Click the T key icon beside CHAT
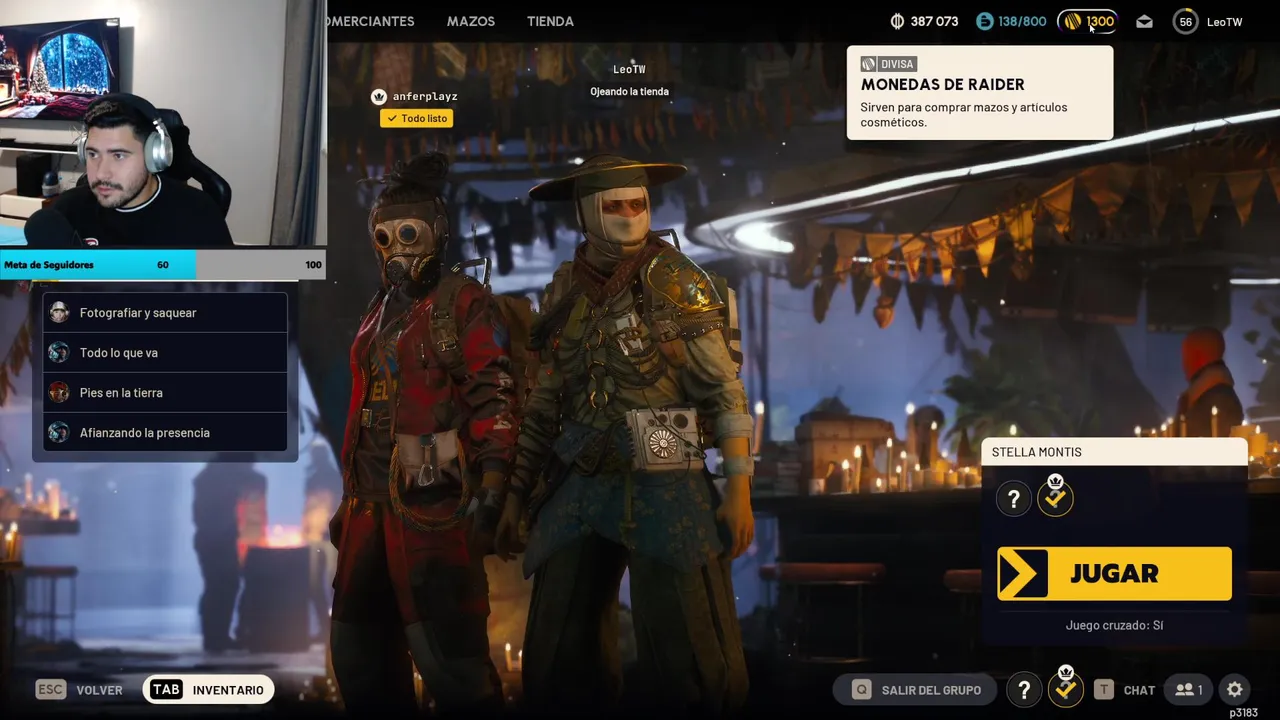Image resolution: width=1280 pixels, height=720 pixels. tap(1103, 690)
